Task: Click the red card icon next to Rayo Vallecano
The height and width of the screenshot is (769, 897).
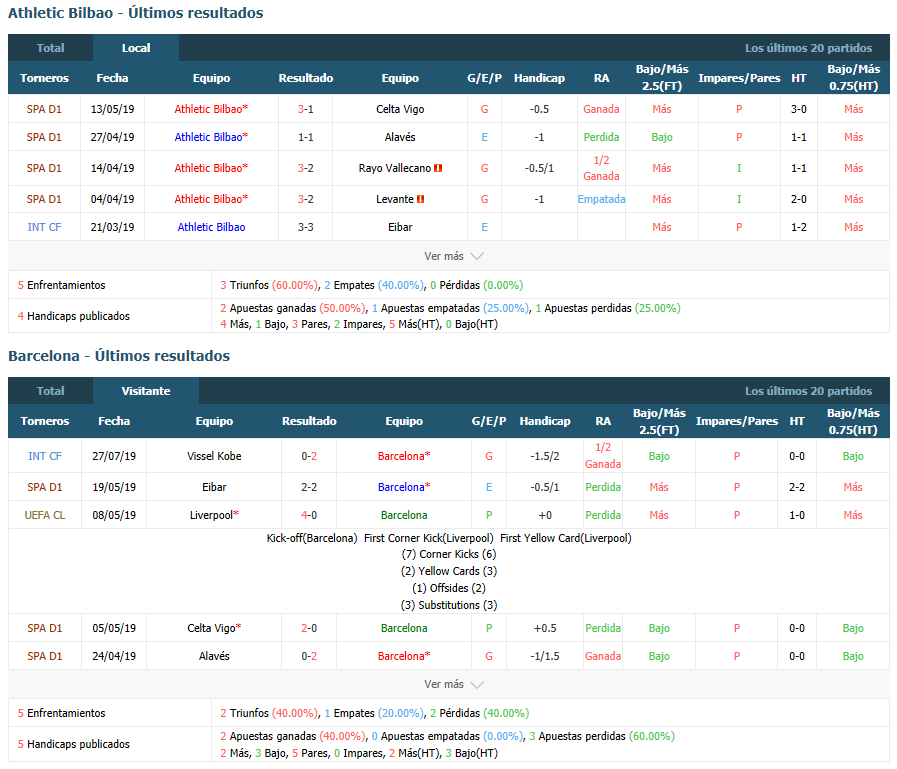Action: (x=438, y=168)
